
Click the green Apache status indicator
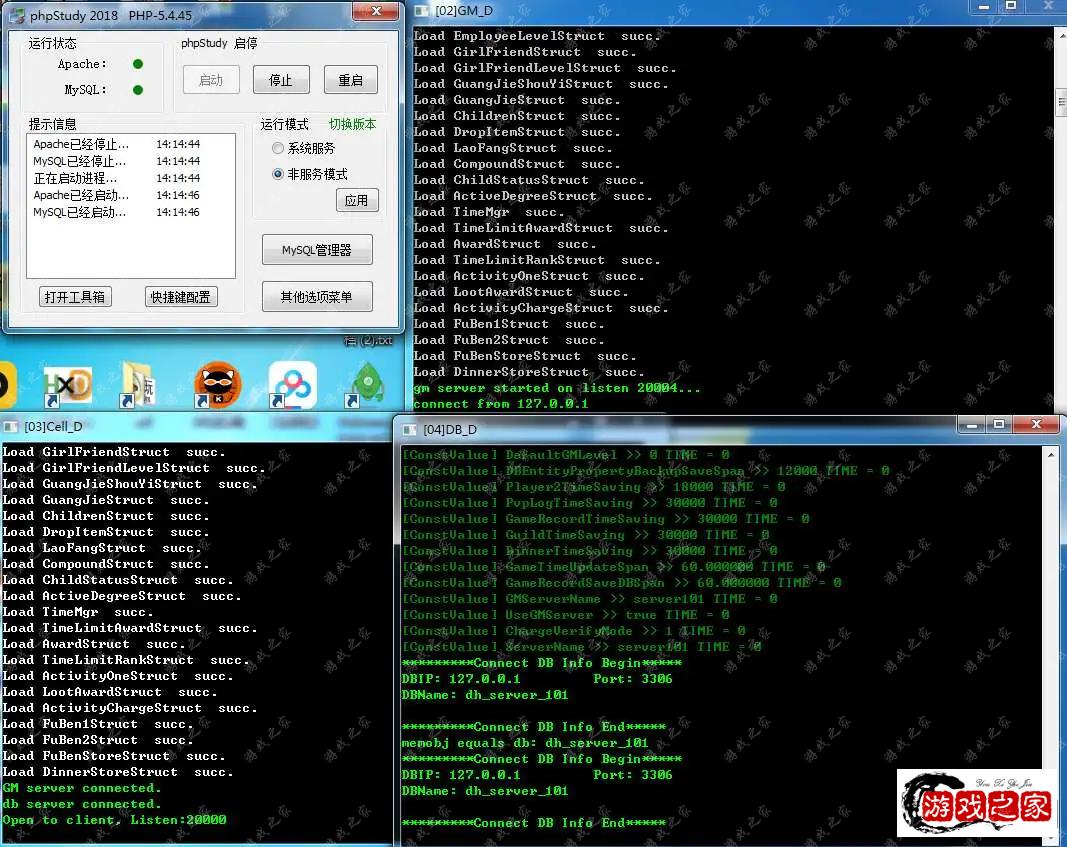pyautogui.click(x=138, y=64)
